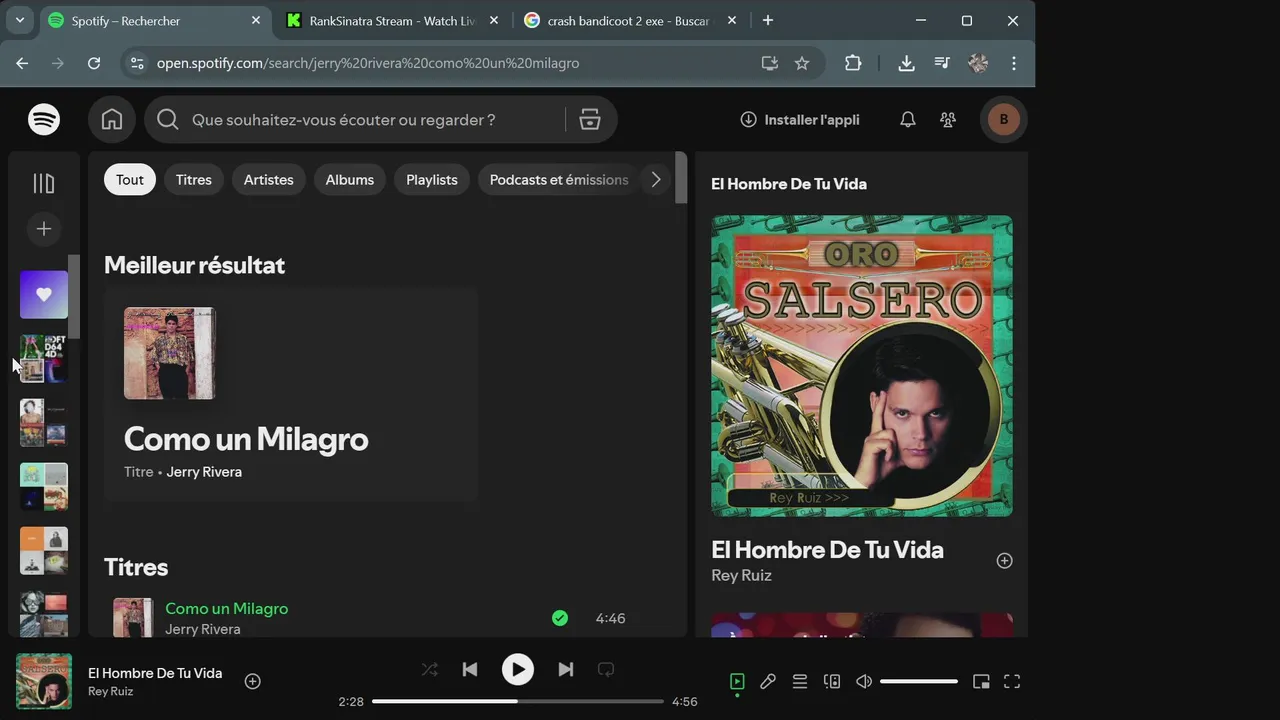Open the tab search dropdown
This screenshot has width=1280, height=720.
point(20,20)
